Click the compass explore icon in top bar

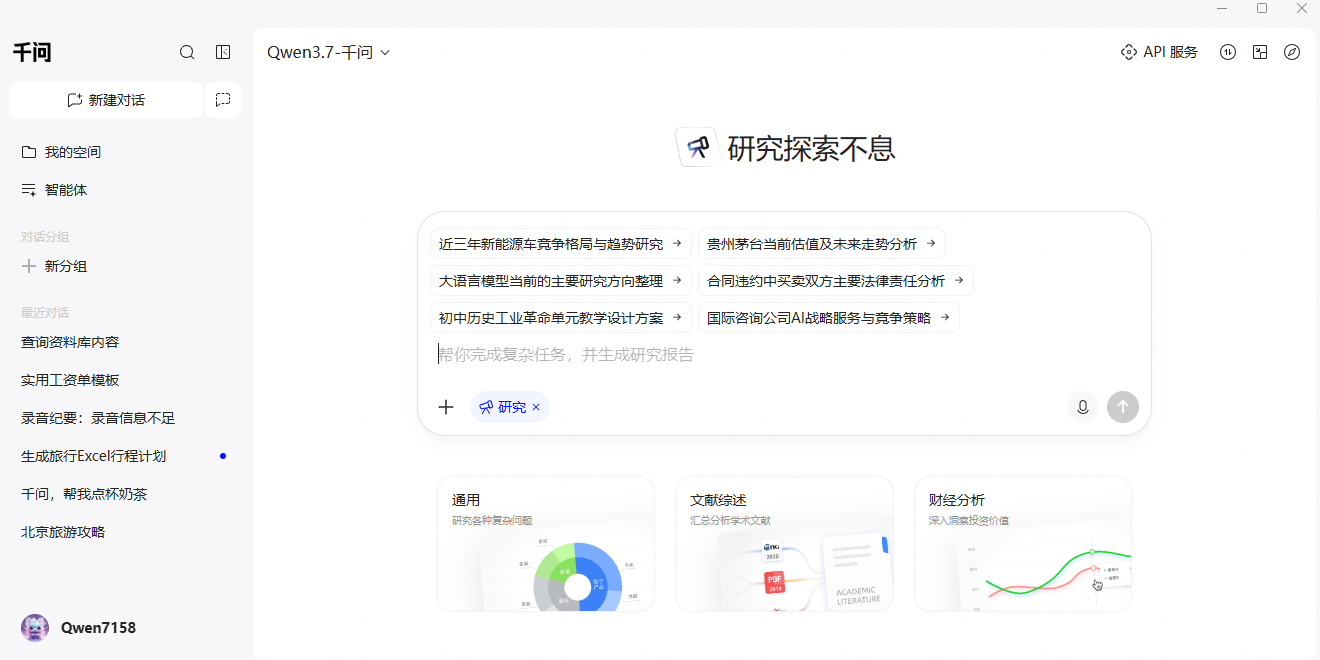1292,52
